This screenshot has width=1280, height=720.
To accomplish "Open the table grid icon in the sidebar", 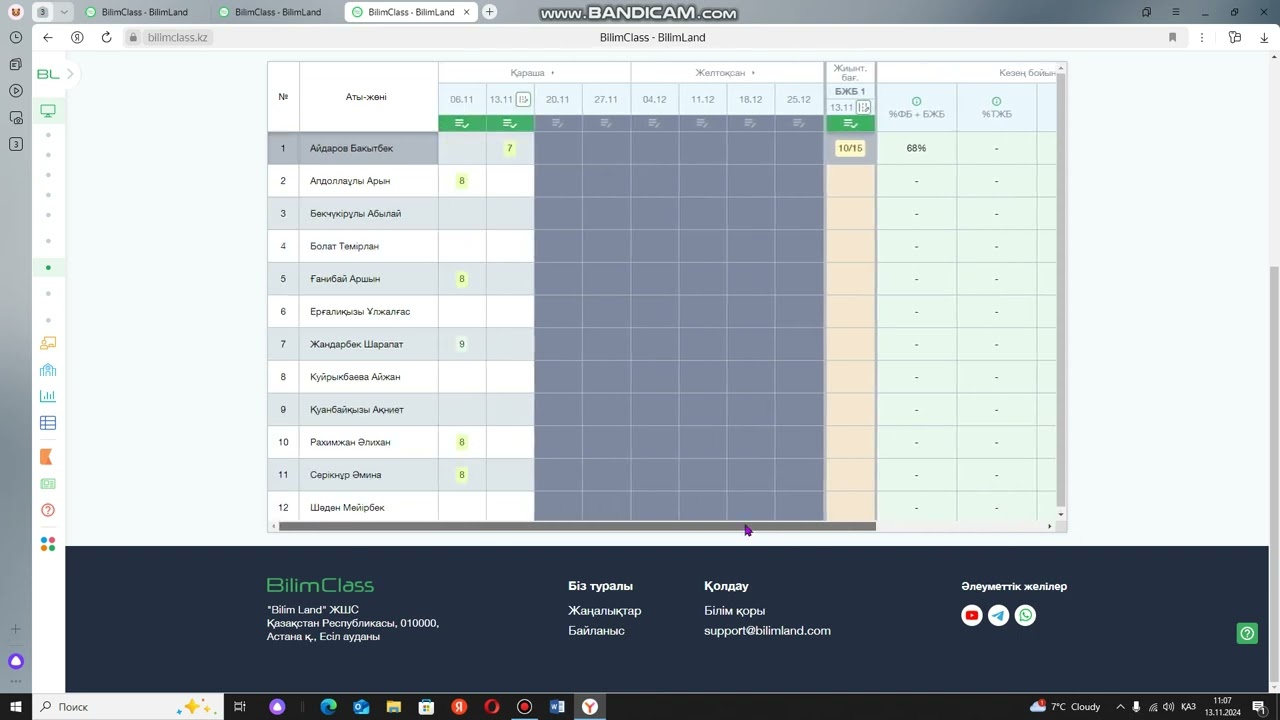I will 47,423.
